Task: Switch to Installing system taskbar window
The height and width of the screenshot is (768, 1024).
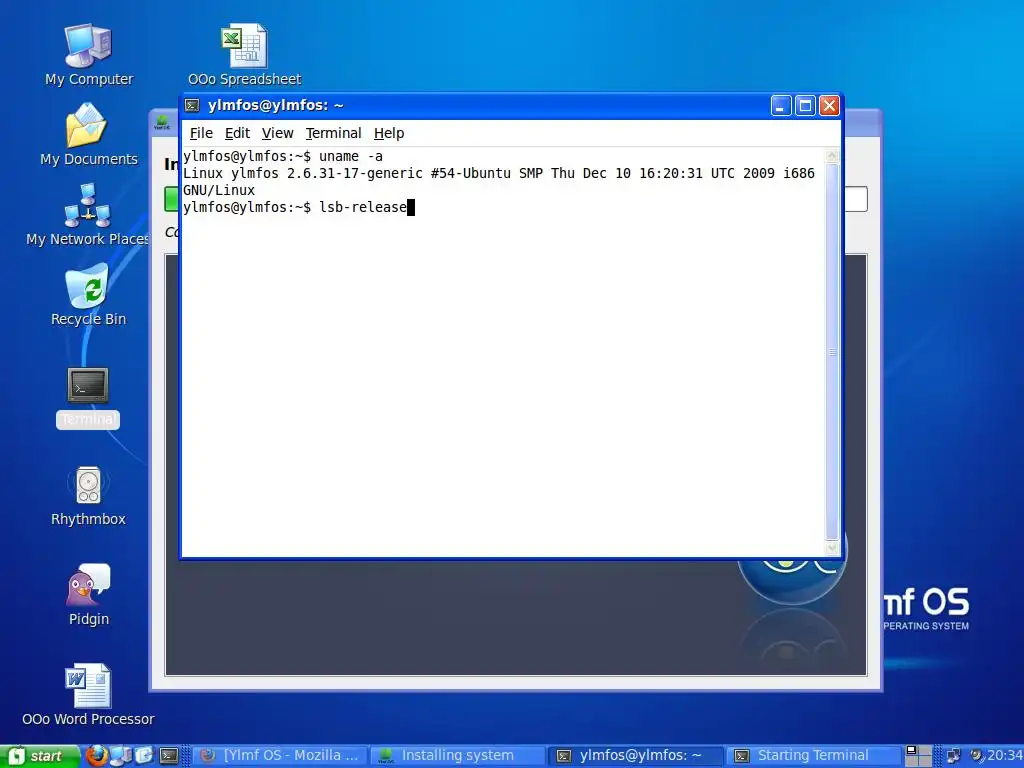Action: (458, 756)
